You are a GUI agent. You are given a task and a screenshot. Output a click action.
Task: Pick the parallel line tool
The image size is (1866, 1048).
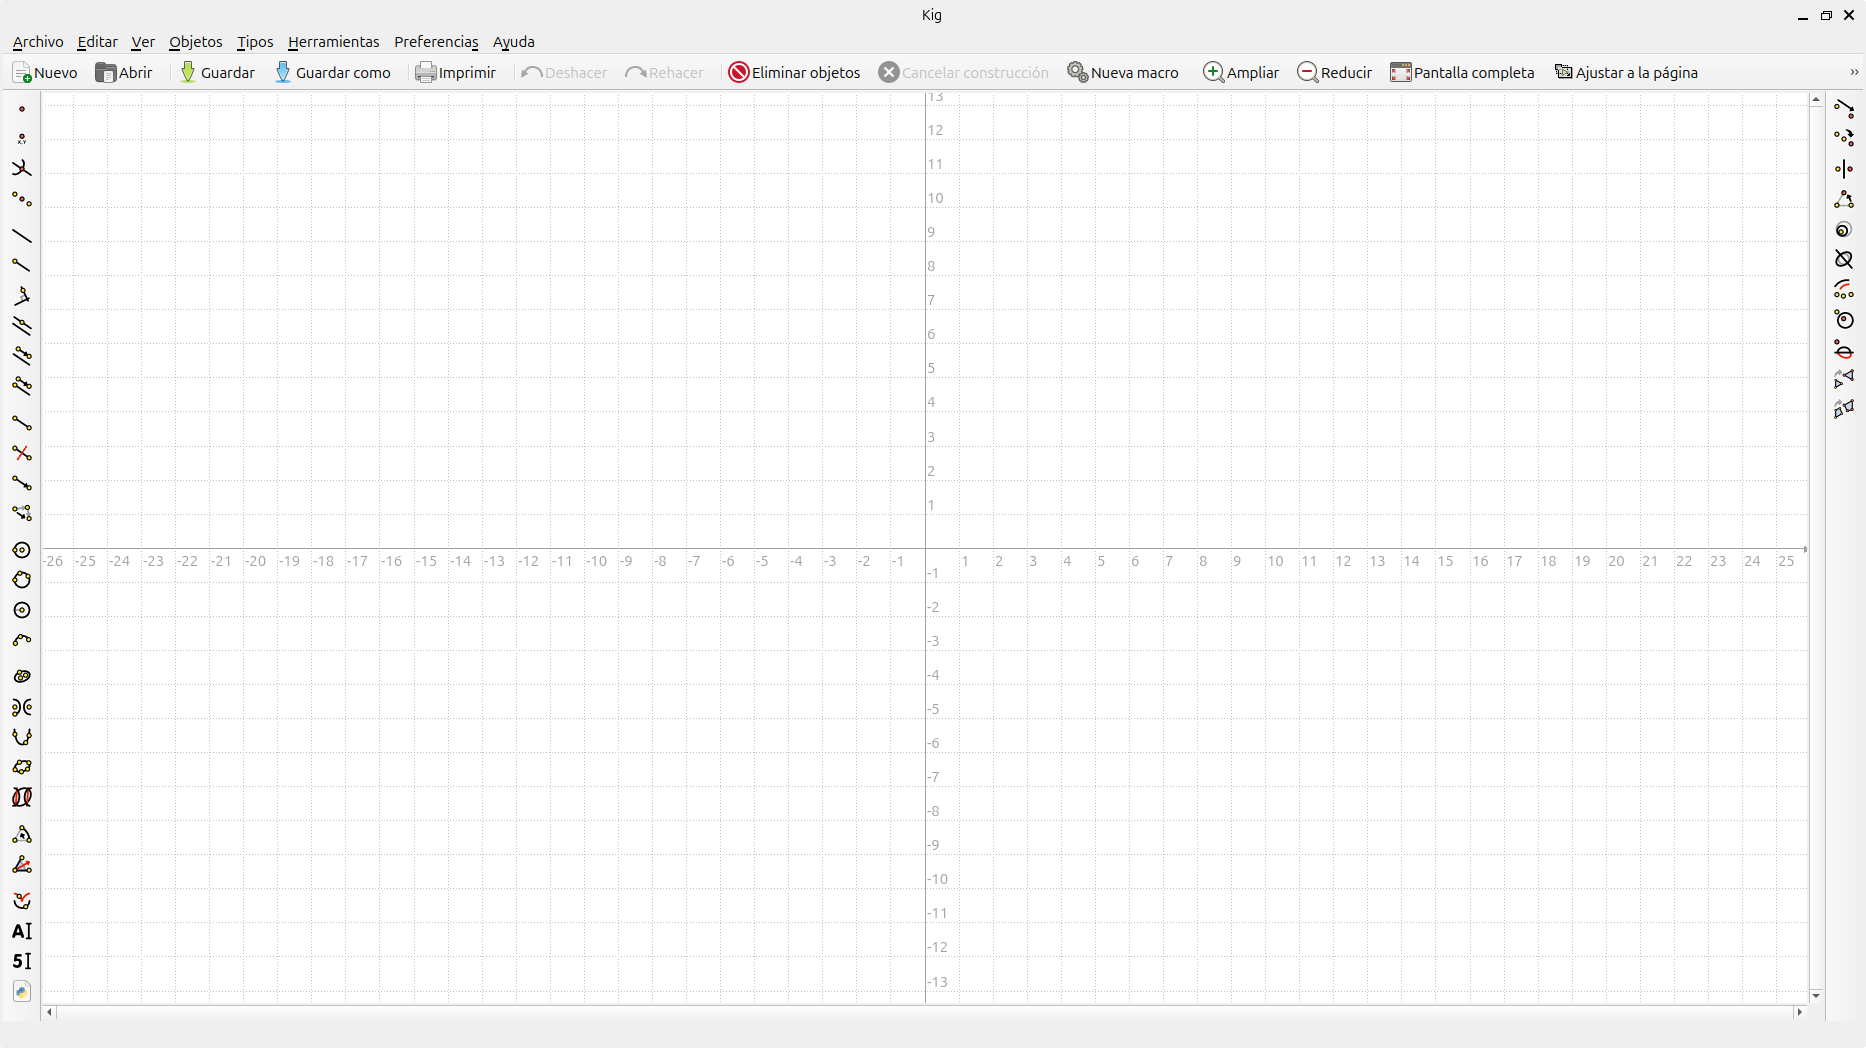[21, 326]
